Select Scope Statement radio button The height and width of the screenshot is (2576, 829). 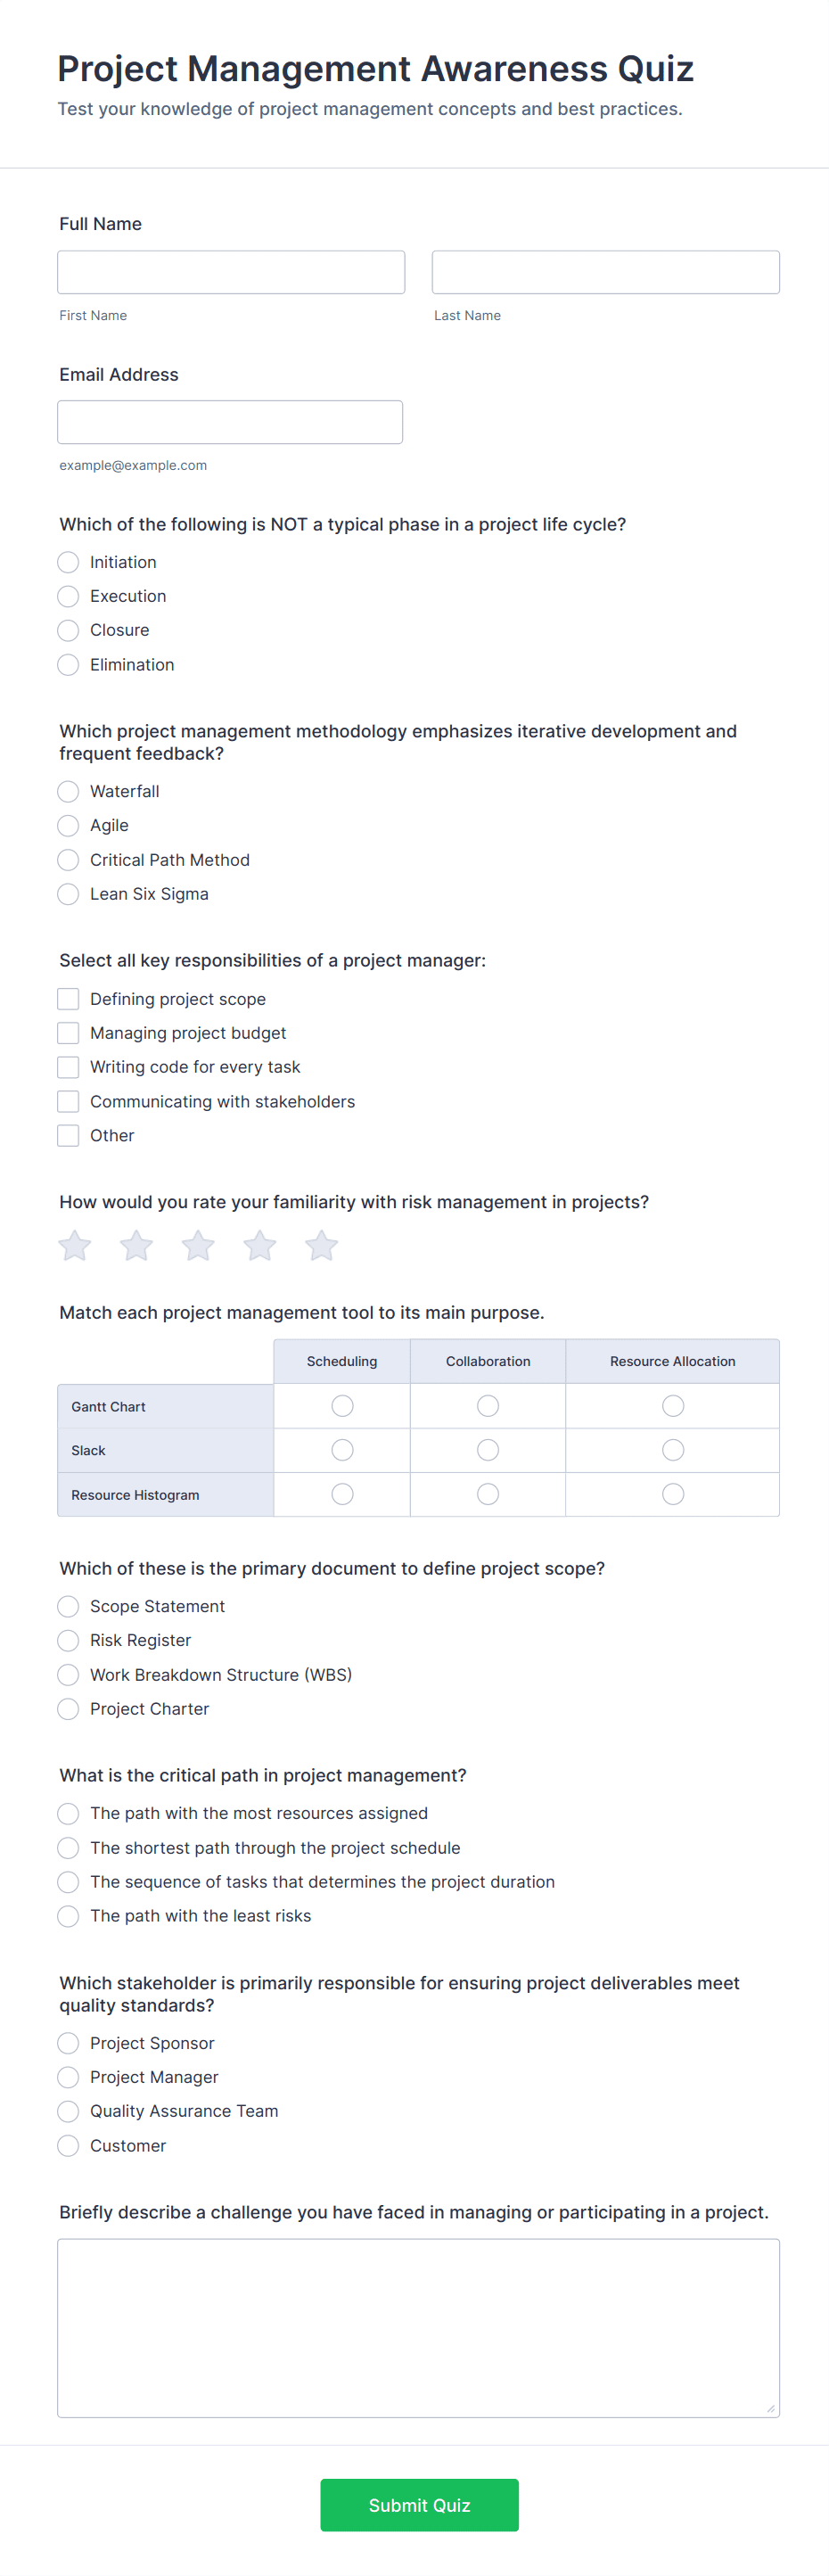tap(68, 1606)
